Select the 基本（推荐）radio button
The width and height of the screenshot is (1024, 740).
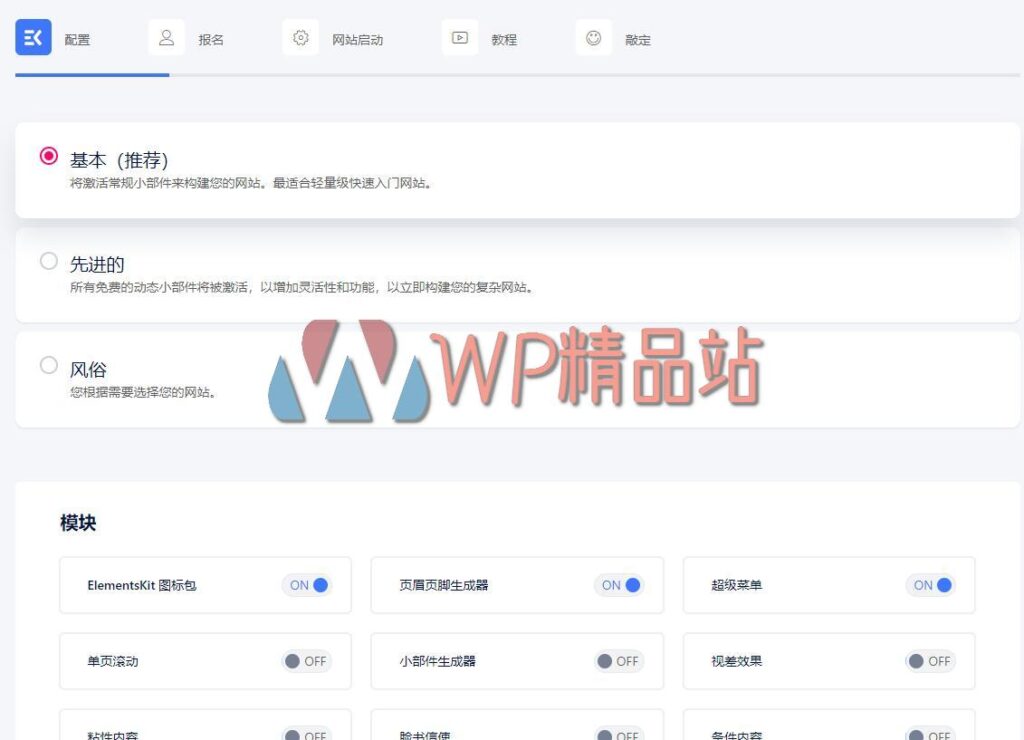tap(49, 156)
